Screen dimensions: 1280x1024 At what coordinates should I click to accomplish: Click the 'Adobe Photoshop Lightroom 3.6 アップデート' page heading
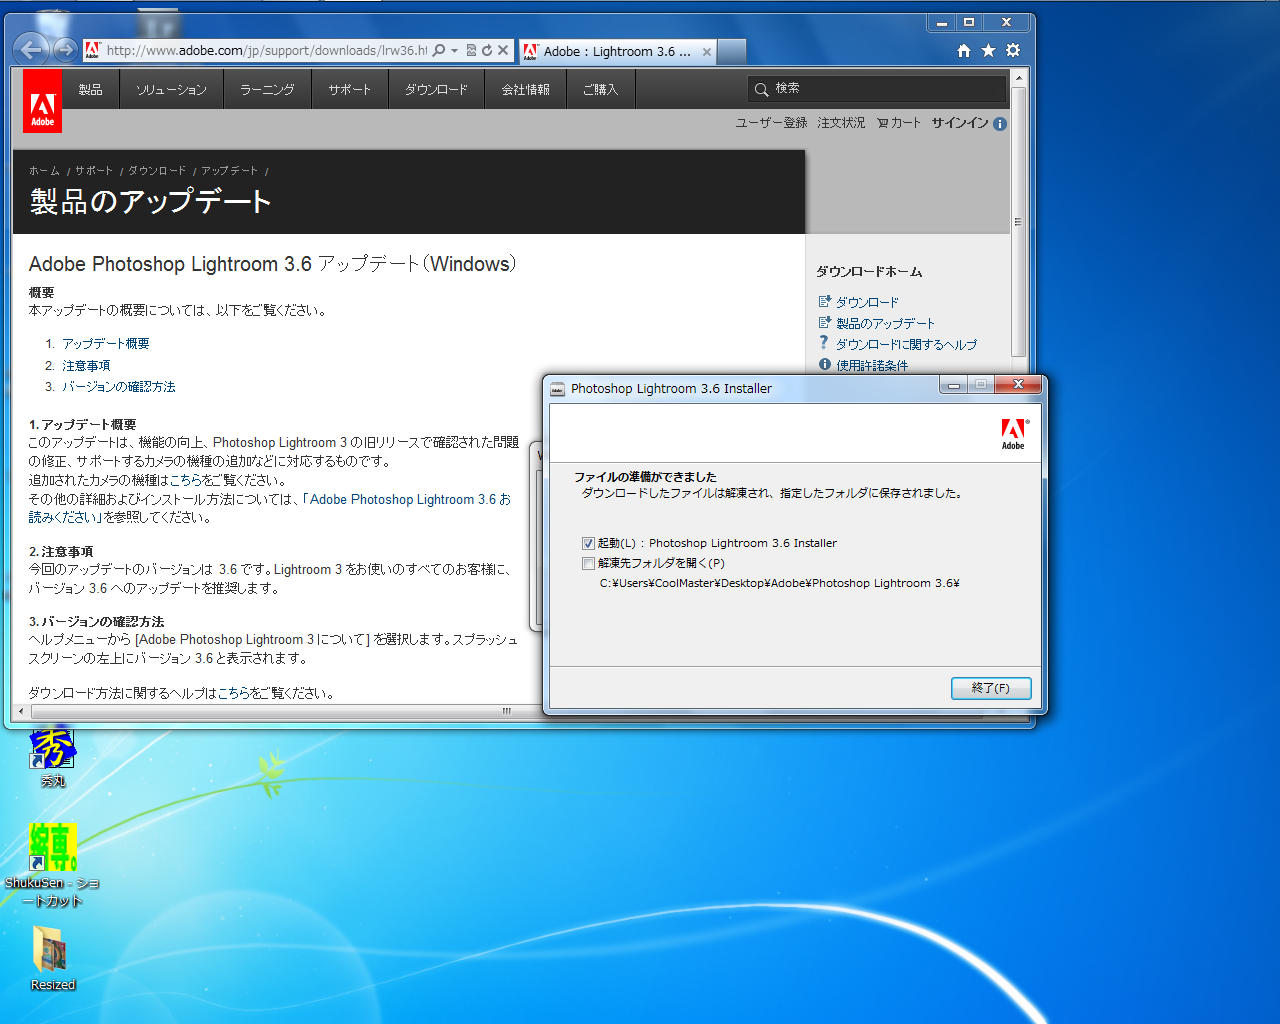tap(272, 264)
